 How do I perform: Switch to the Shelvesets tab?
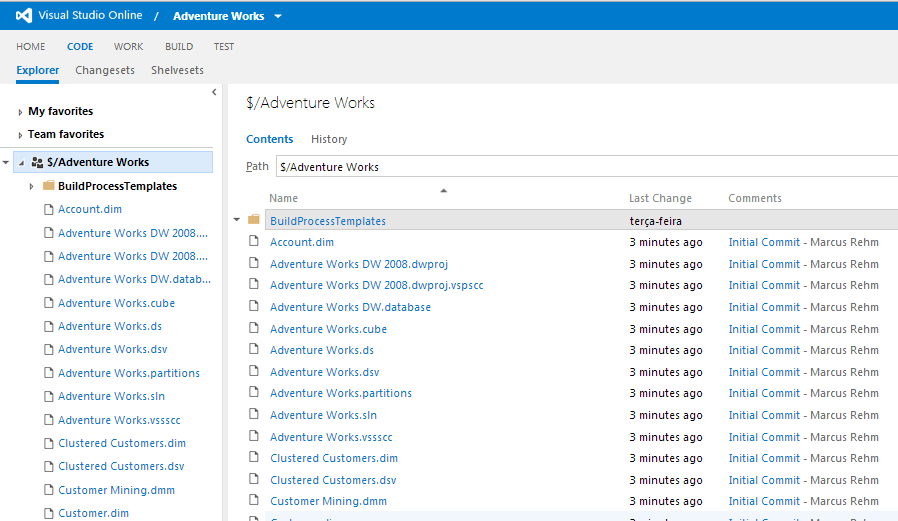pyautogui.click(x=177, y=70)
